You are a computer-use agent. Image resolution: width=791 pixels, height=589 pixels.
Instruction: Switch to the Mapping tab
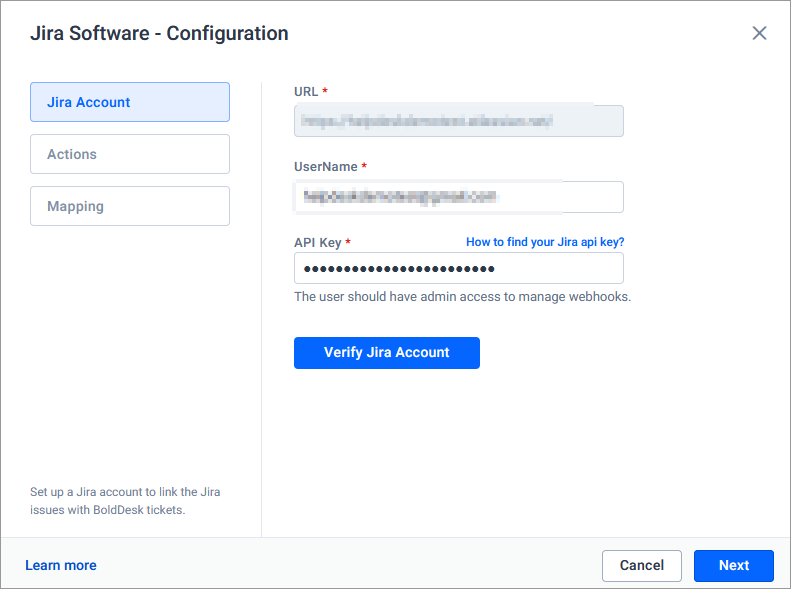[x=130, y=206]
